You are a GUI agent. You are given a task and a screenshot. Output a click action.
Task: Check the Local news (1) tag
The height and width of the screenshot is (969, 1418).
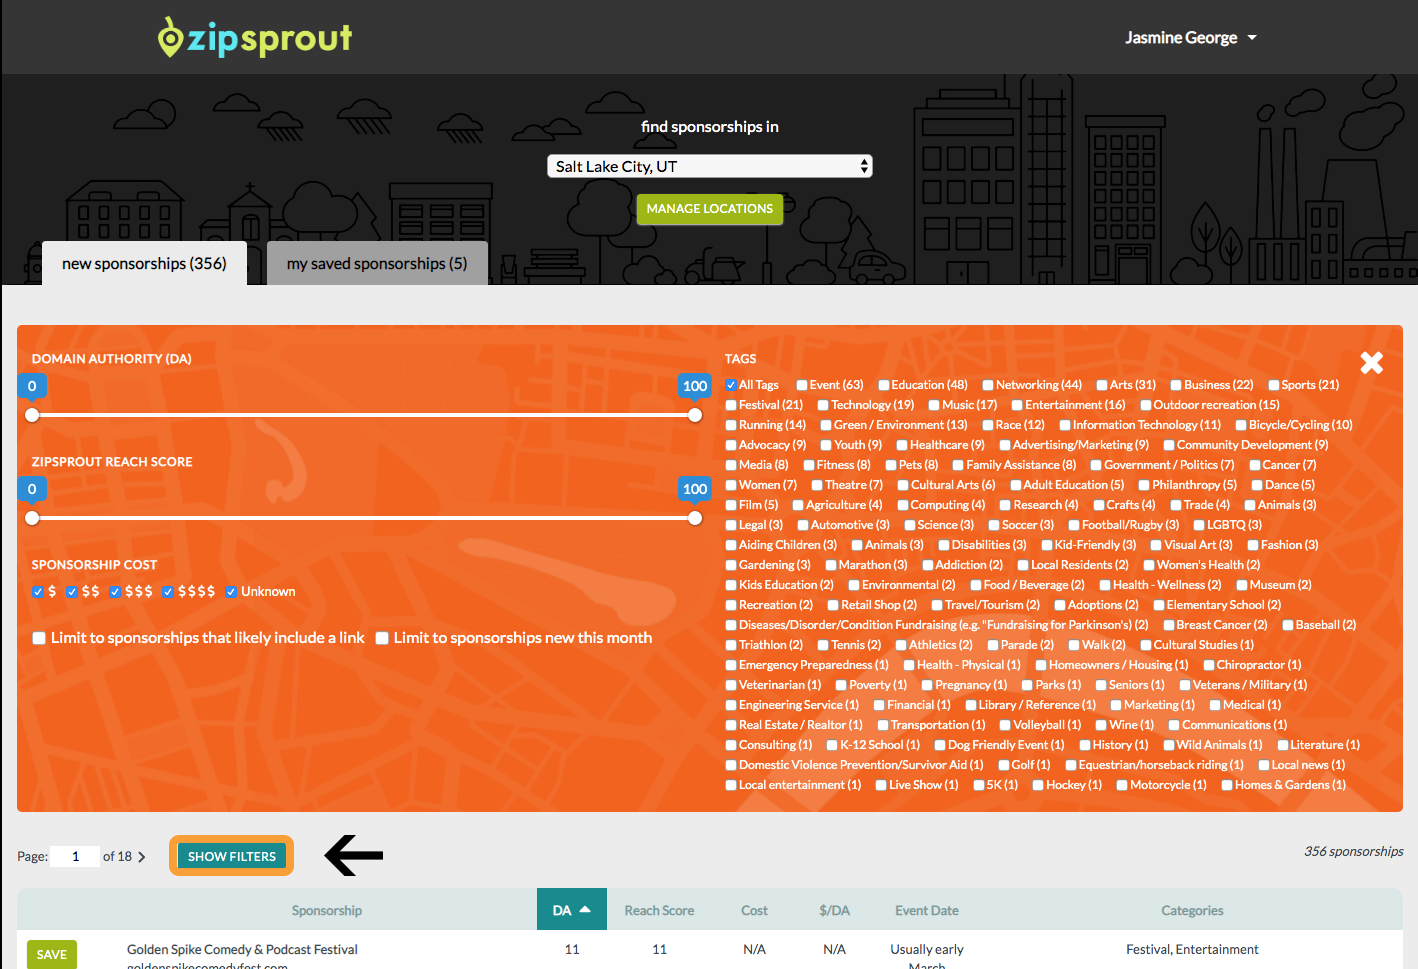coord(1264,765)
